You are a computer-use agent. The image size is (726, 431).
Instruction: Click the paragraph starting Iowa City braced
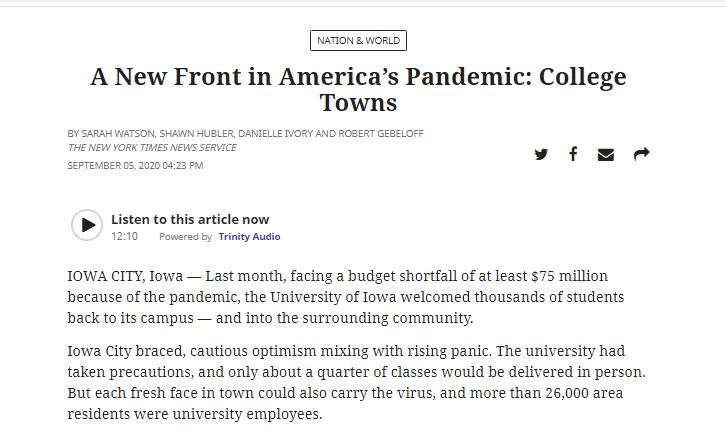pos(357,382)
